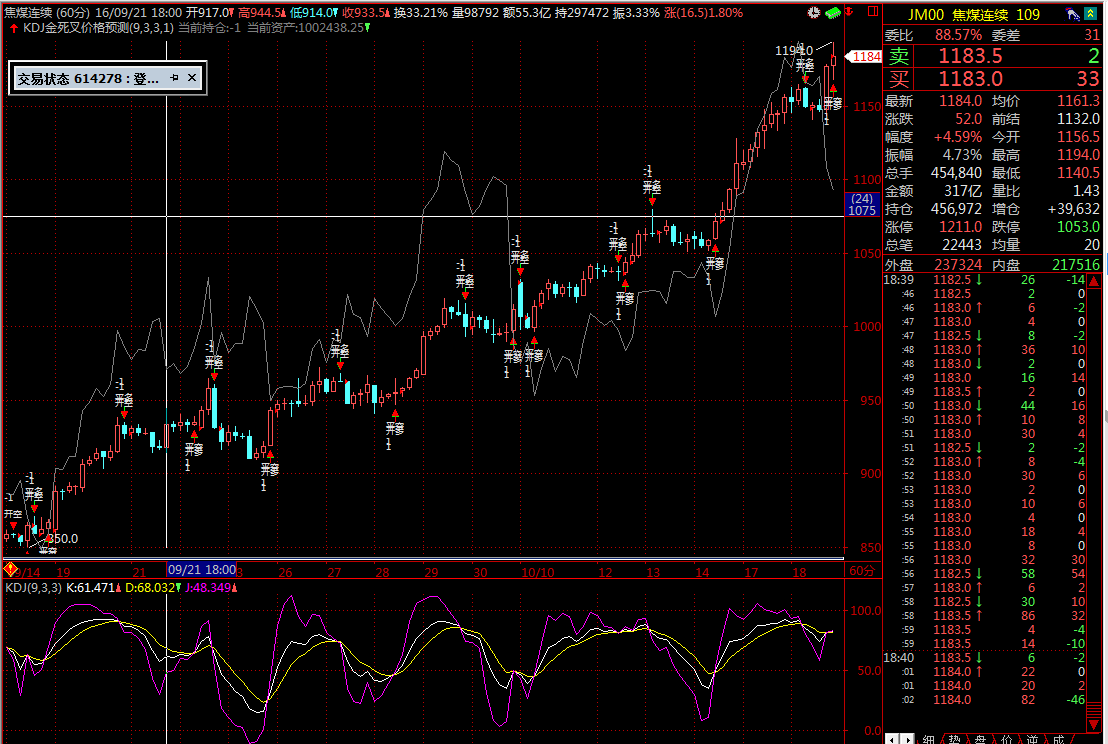Open the 60分 period selector

coord(861,570)
